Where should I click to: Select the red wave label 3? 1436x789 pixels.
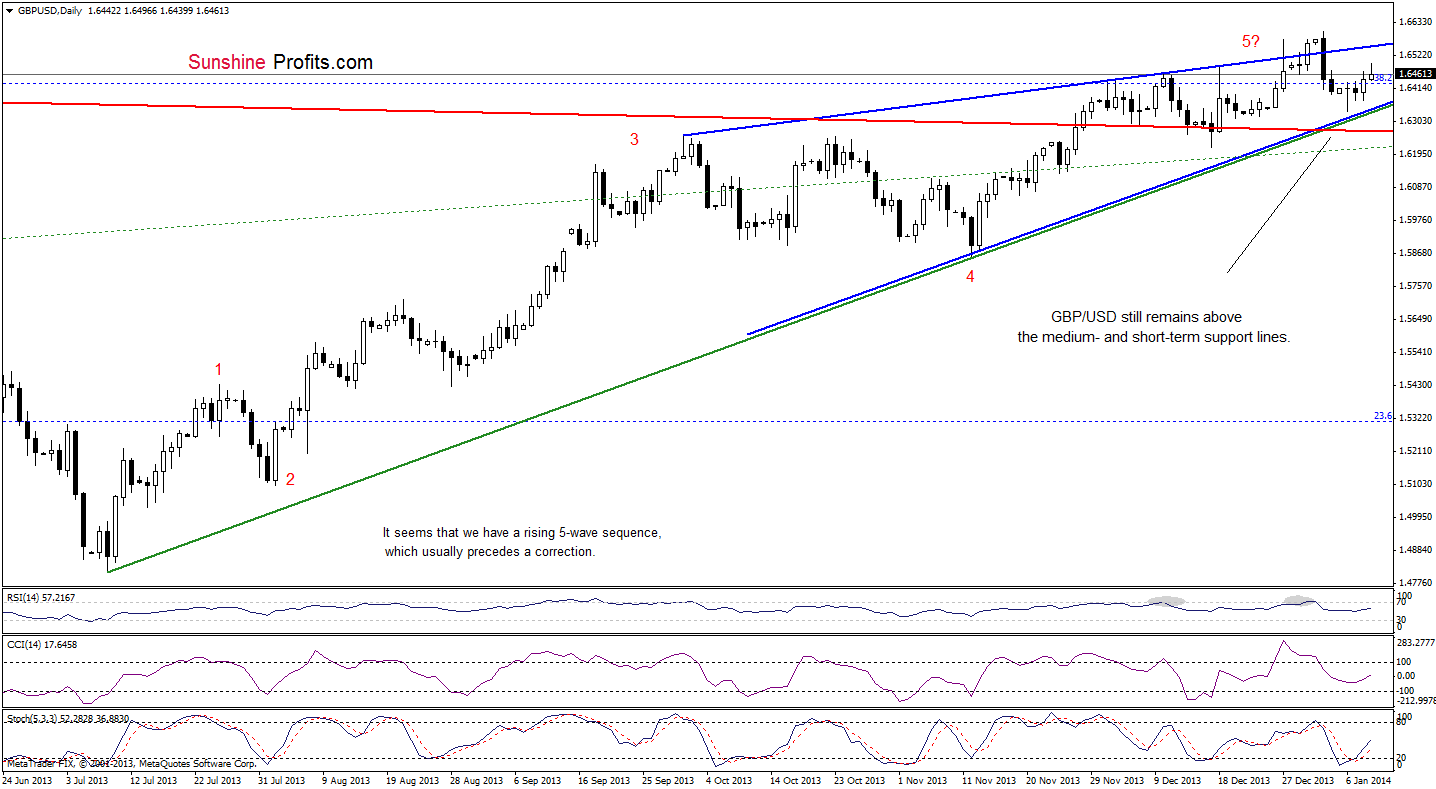point(635,140)
